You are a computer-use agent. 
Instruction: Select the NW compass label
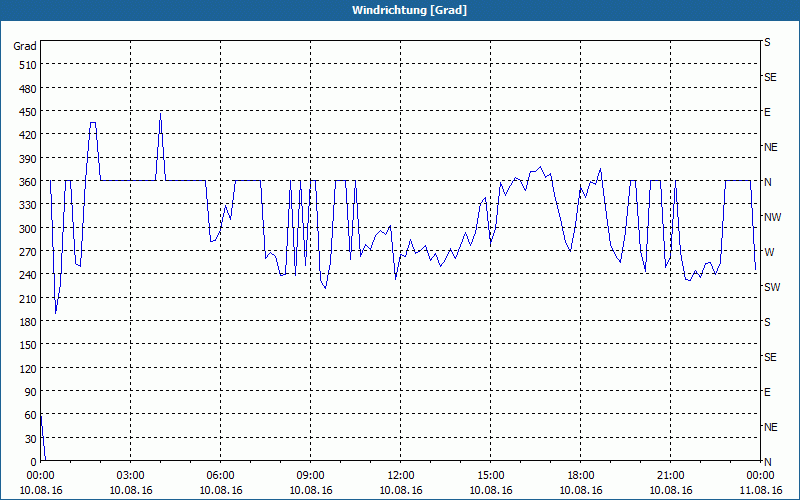tap(772, 217)
